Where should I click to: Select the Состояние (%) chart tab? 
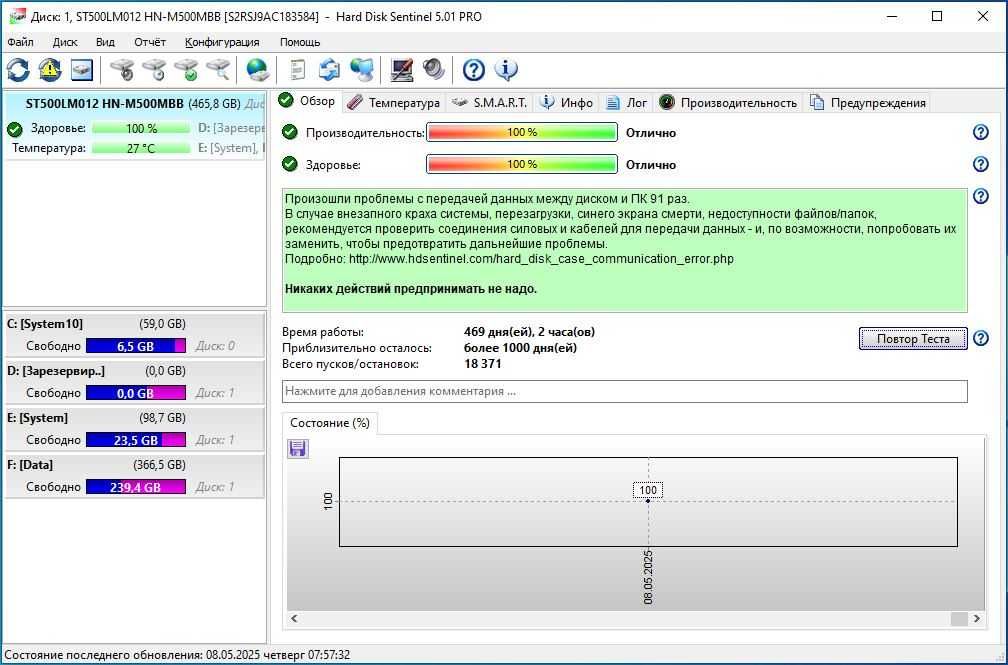tap(330, 423)
